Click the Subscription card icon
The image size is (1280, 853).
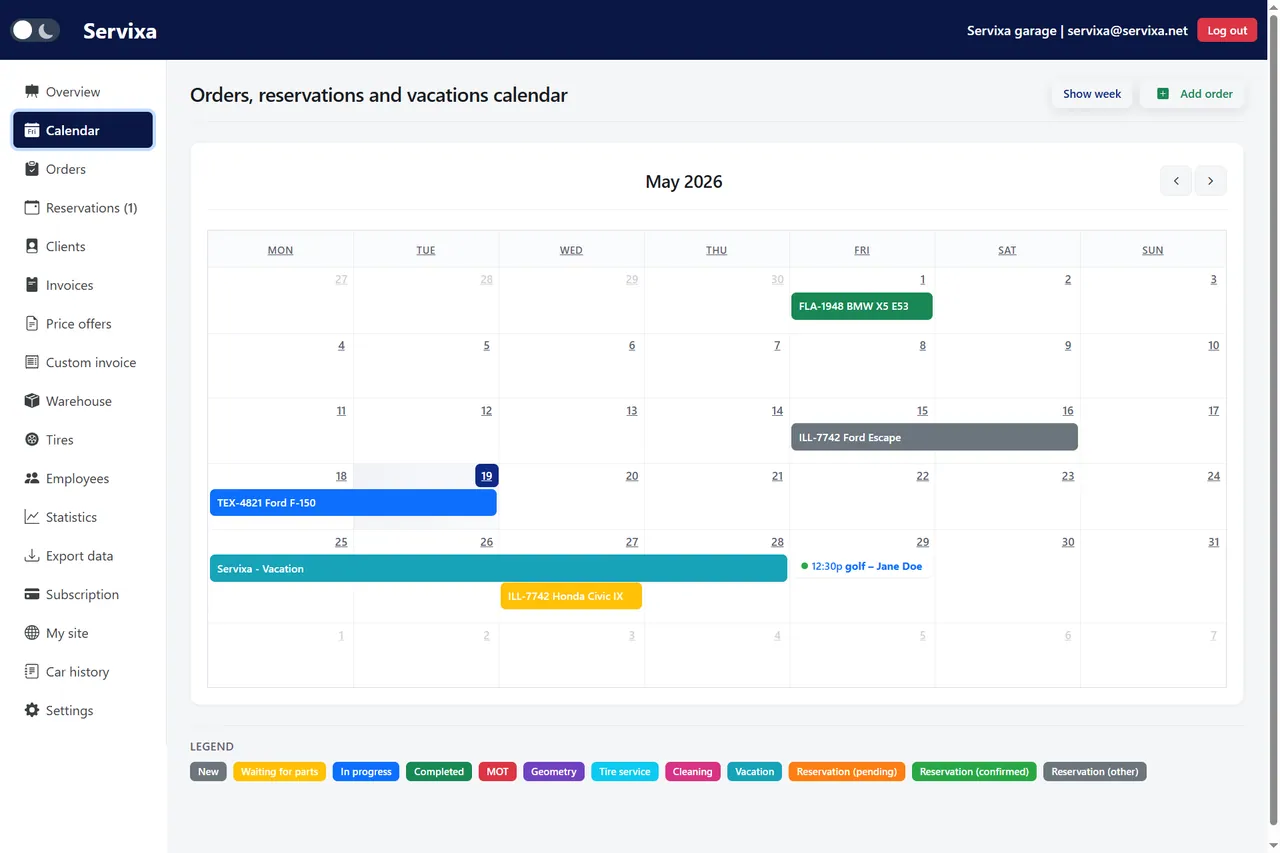pos(32,595)
